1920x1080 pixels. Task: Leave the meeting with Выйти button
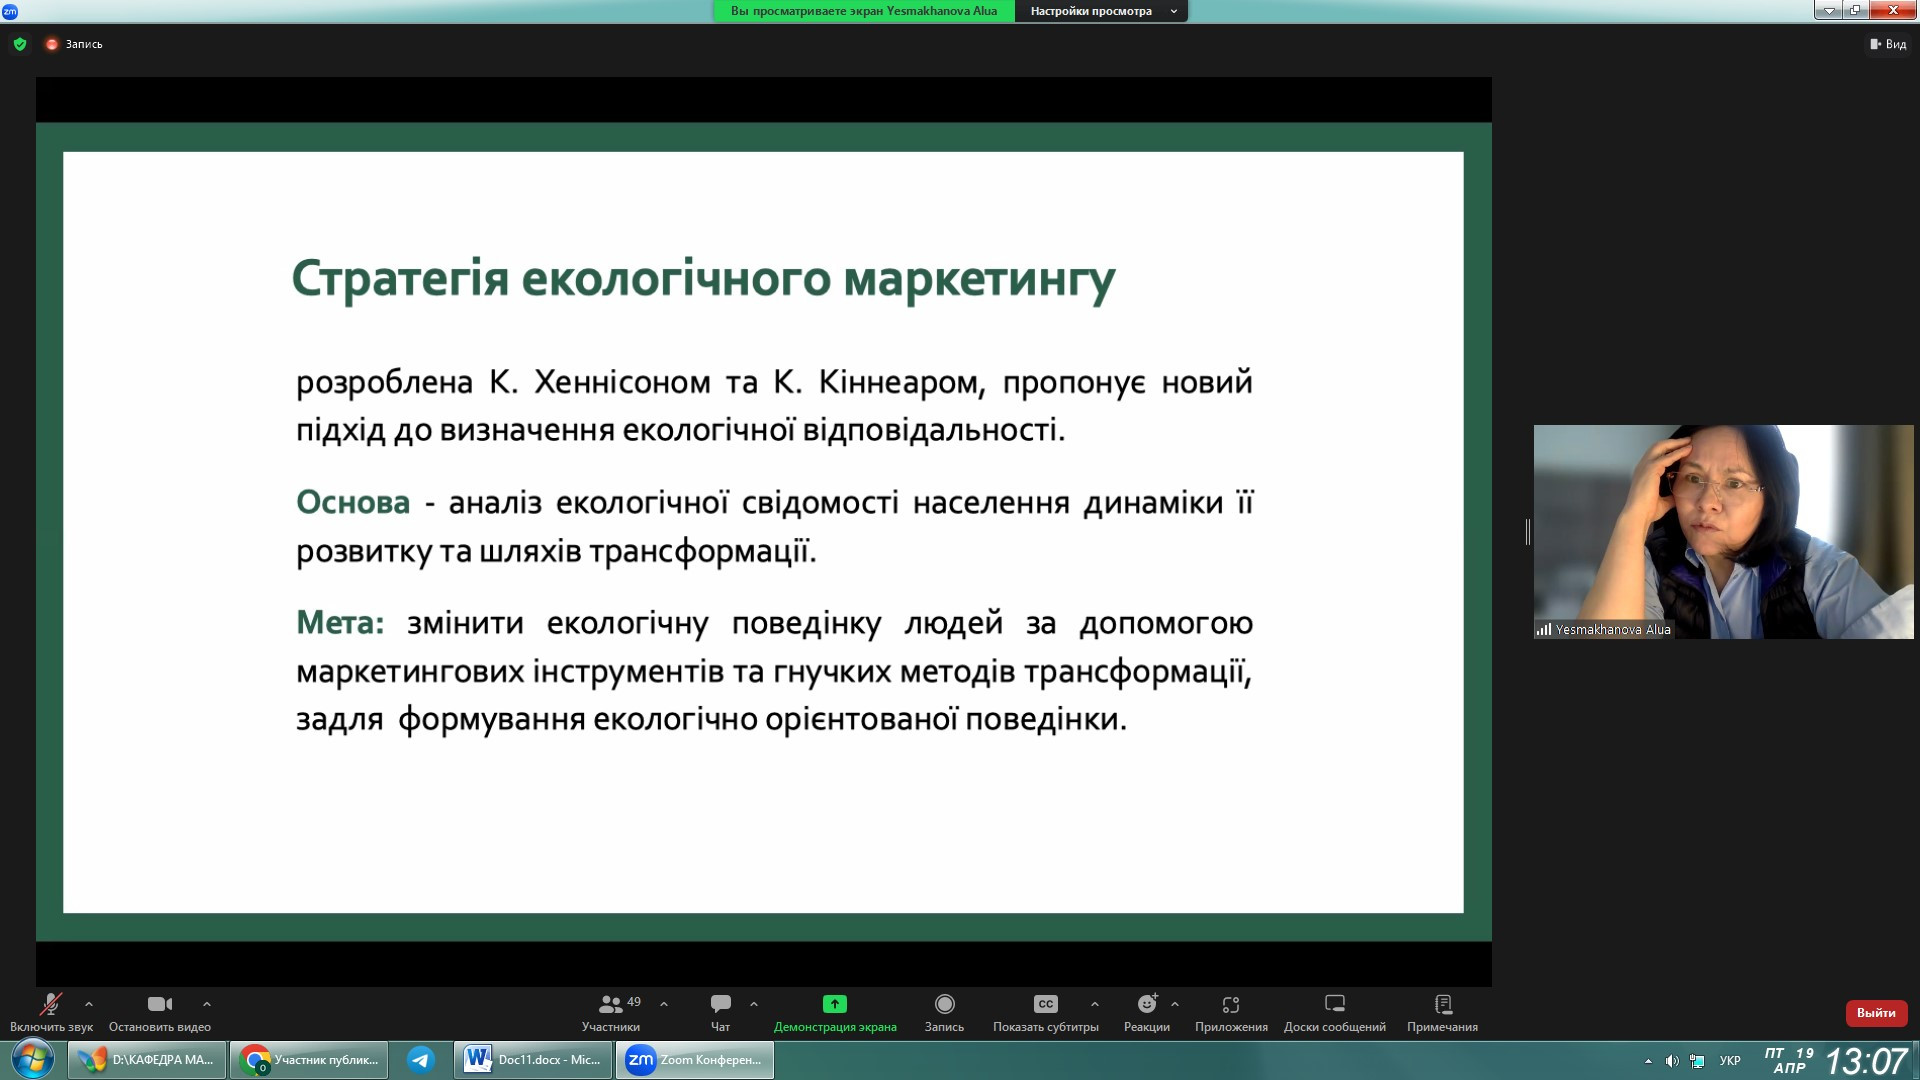[1876, 1013]
